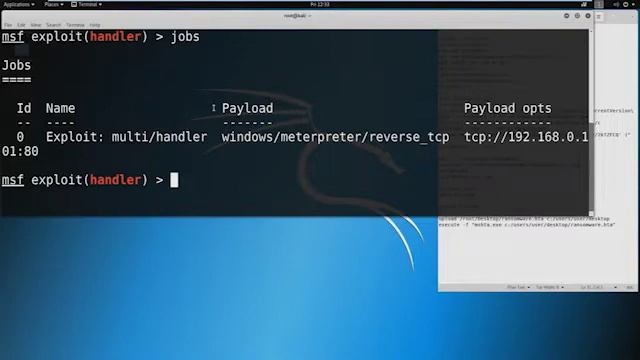This screenshot has height=360, width=640.
Task: Click the hamburger menu of the text editor
Action: (599, 17)
